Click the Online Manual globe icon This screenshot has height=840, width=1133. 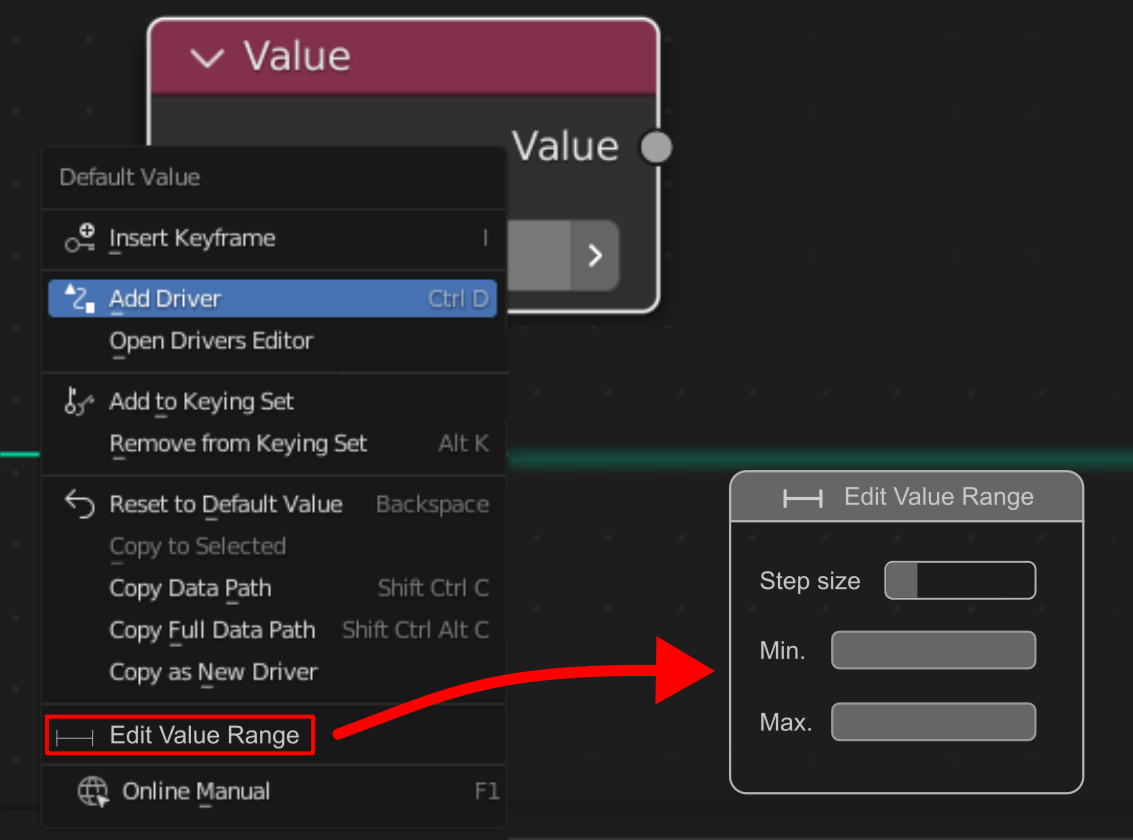[x=93, y=792]
